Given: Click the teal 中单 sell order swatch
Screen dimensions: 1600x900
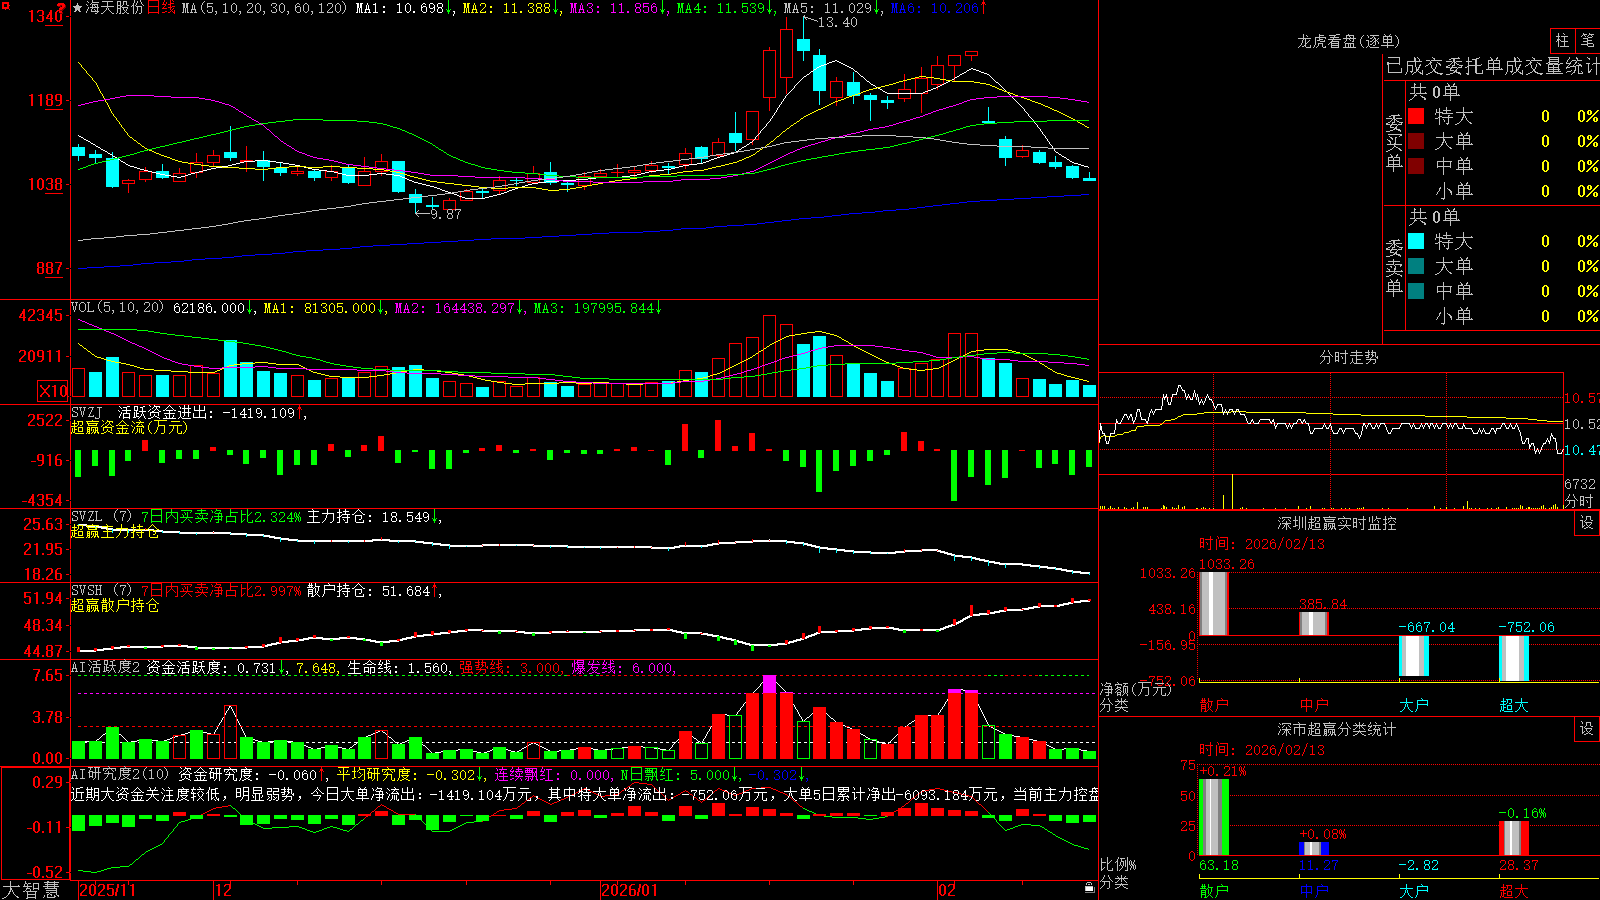Looking at the screenshot, I should 1416,290.
